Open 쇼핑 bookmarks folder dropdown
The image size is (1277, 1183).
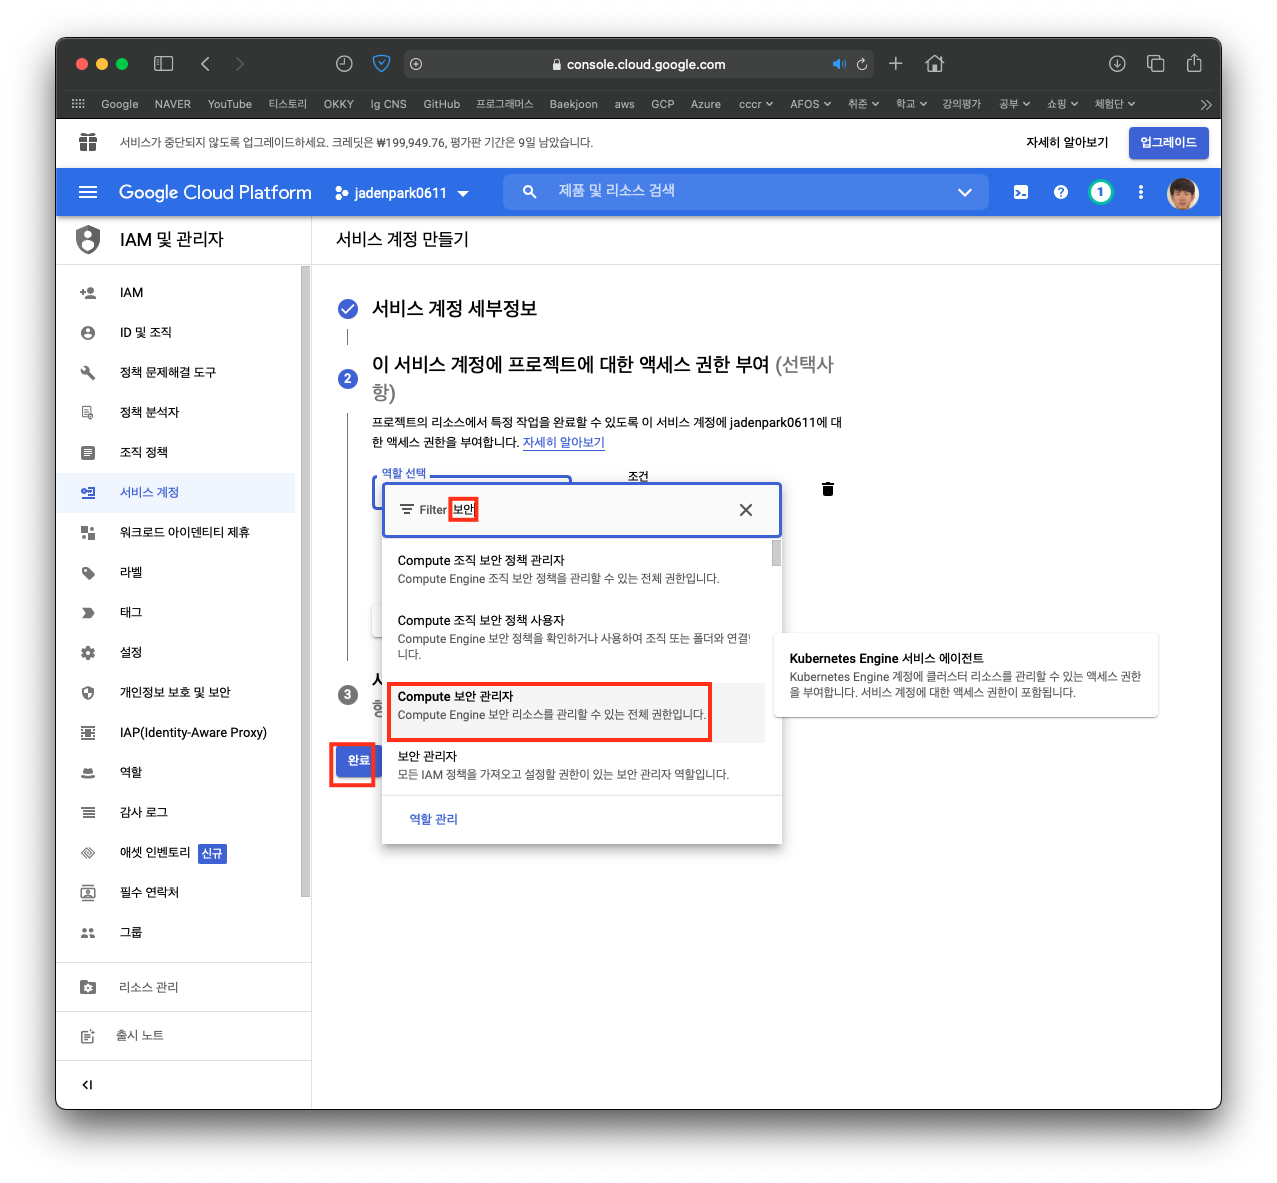click(1063, 104)
